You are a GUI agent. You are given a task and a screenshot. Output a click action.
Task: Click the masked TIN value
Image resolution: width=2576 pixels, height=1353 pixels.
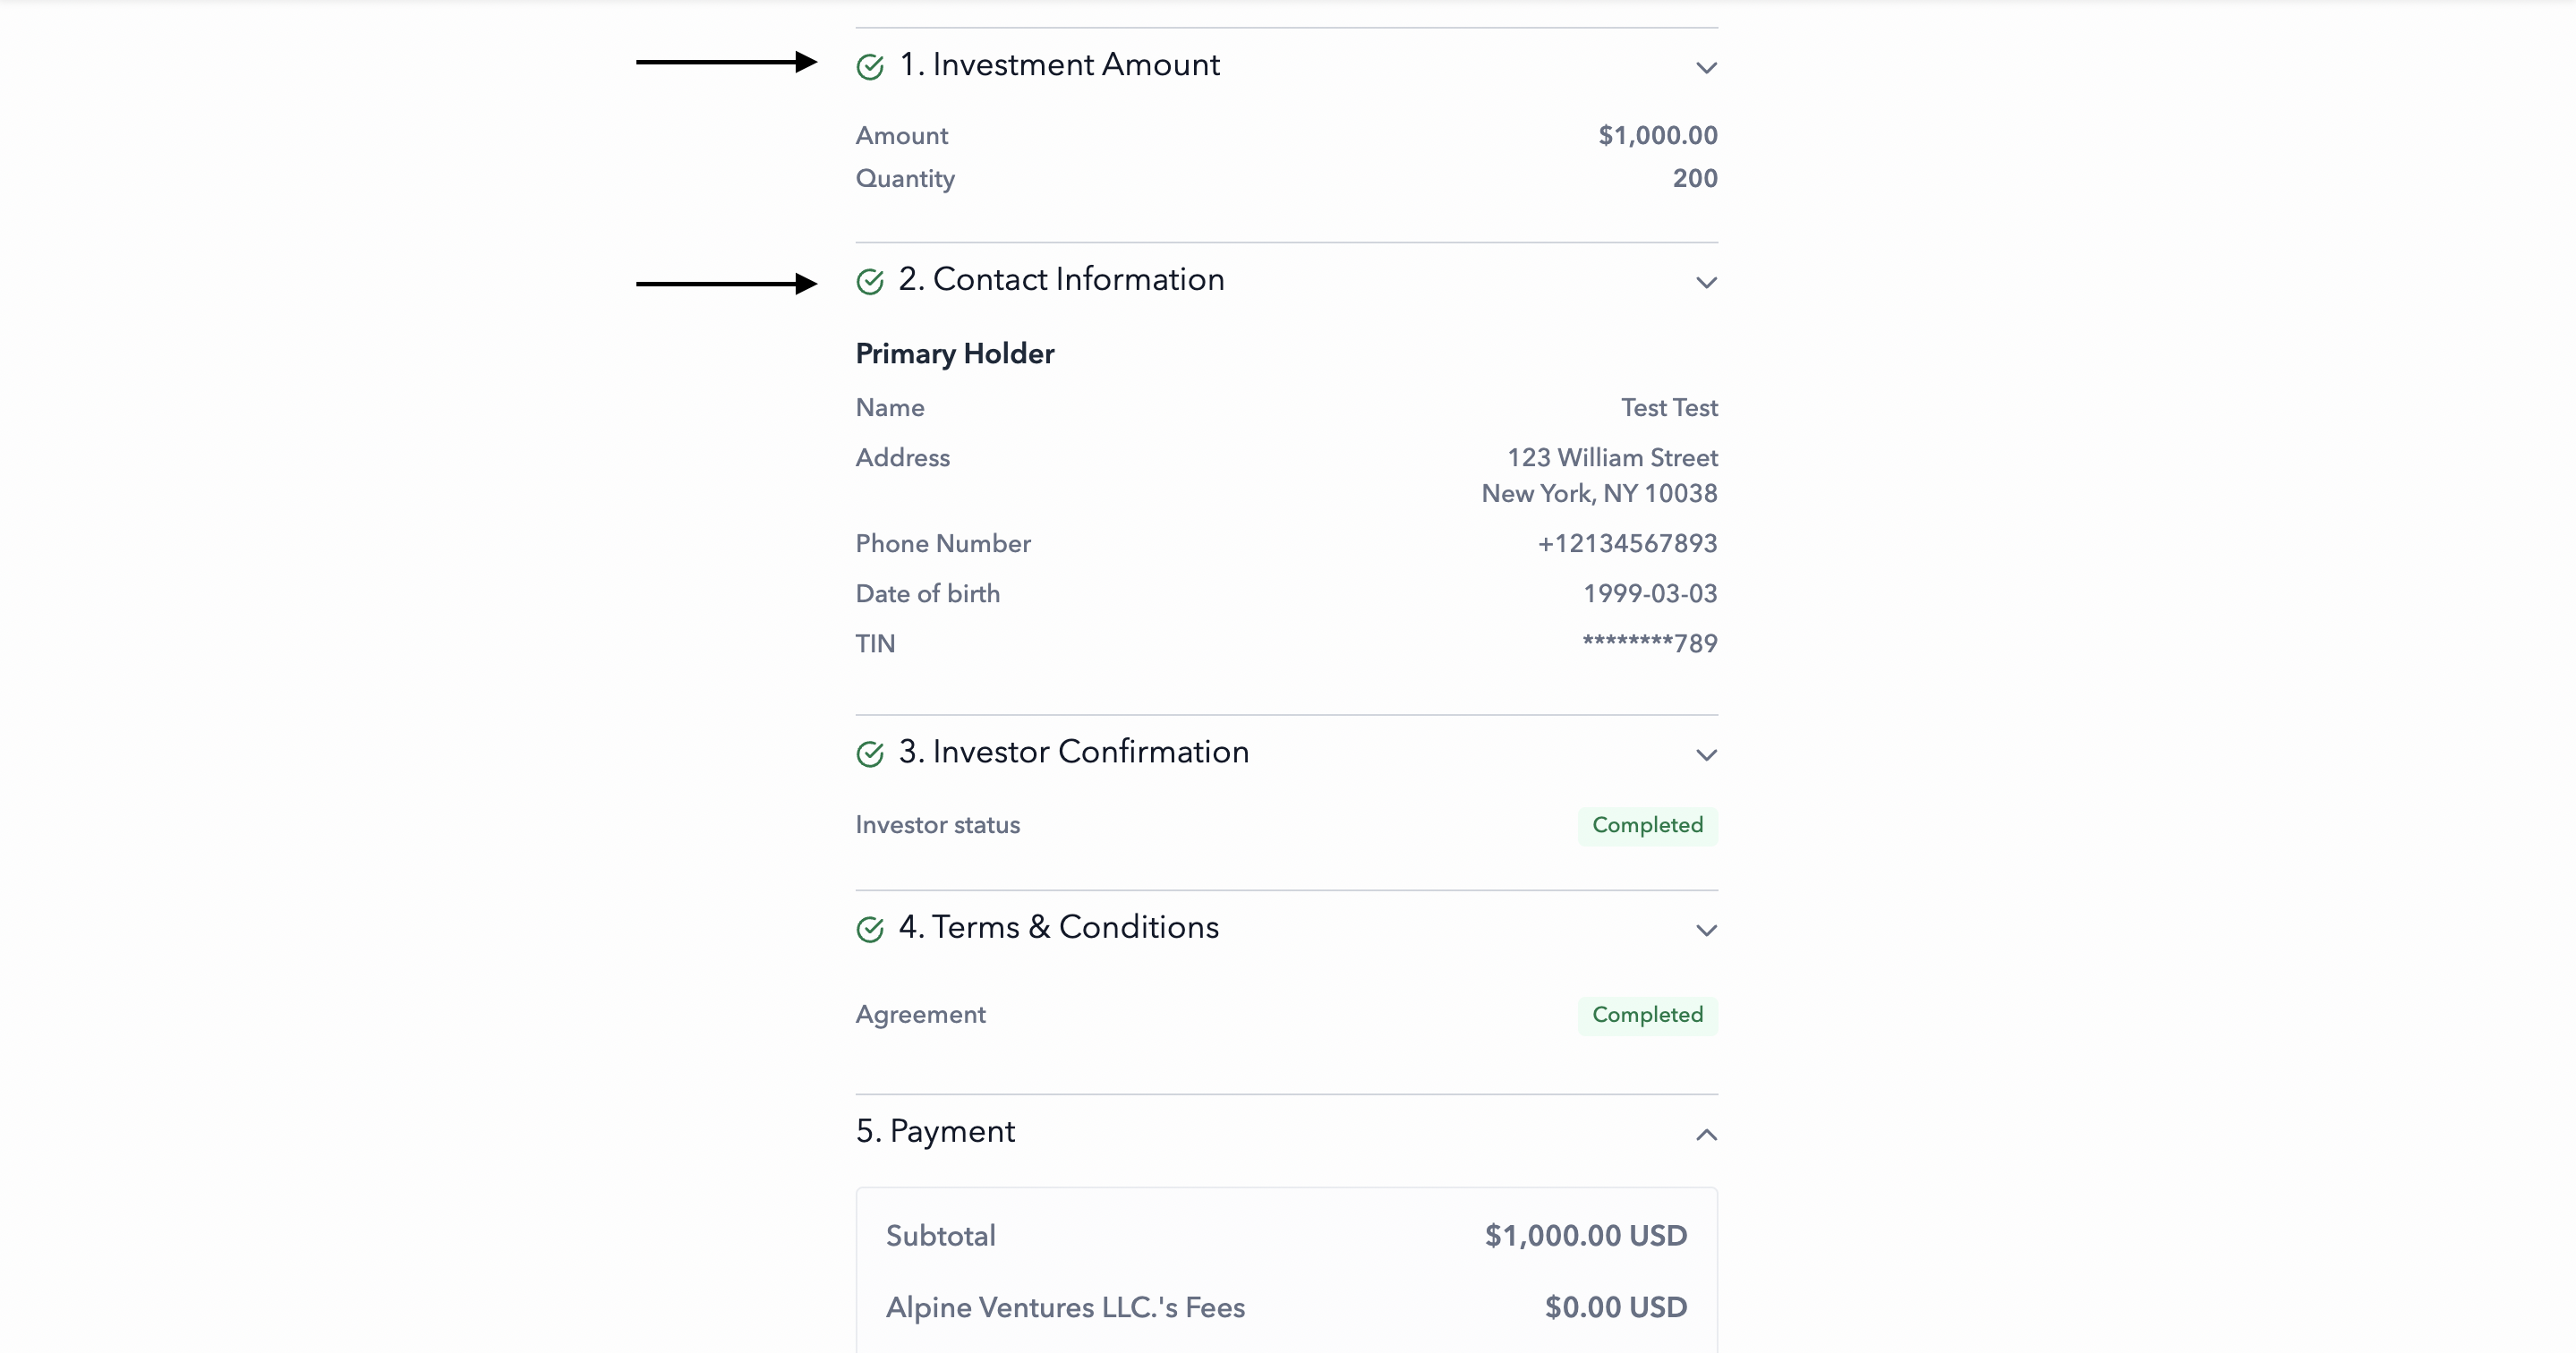tap(1649, 644)
